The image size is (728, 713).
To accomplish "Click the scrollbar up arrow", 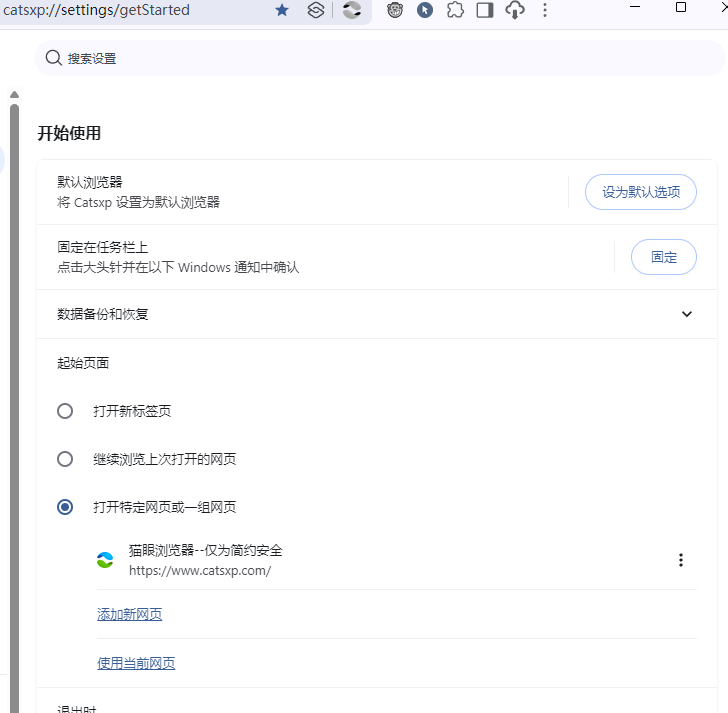I will coord(14,95).
